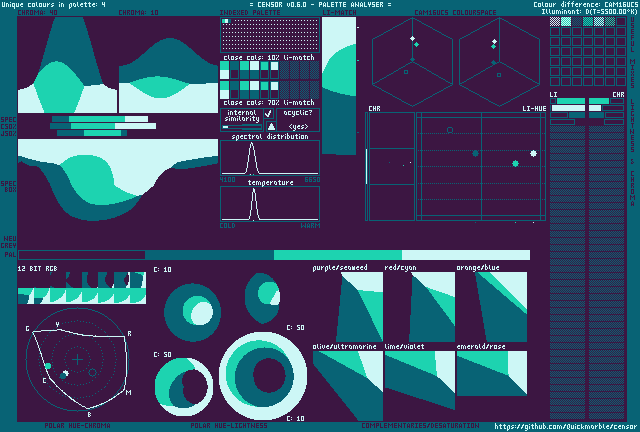Click the emerald/rose complementary chart

tap(492, 373)
